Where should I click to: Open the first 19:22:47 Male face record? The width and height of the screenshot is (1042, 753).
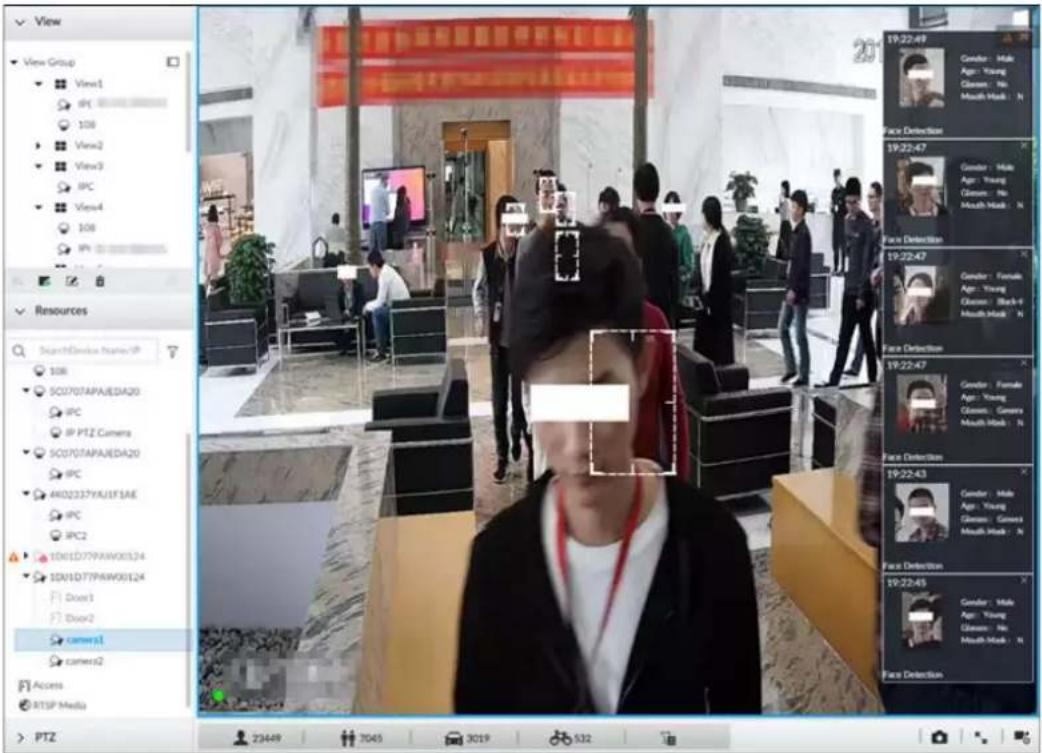[x=958, y=193]
